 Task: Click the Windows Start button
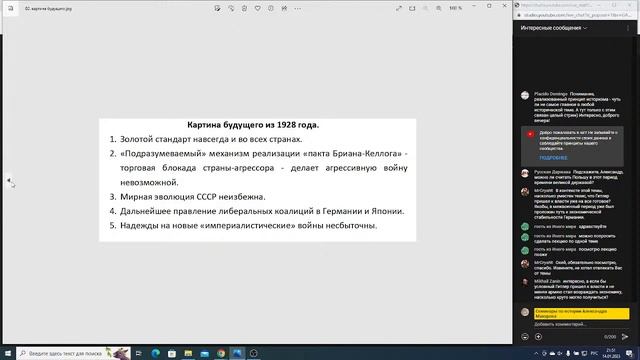tap(8, 353)
